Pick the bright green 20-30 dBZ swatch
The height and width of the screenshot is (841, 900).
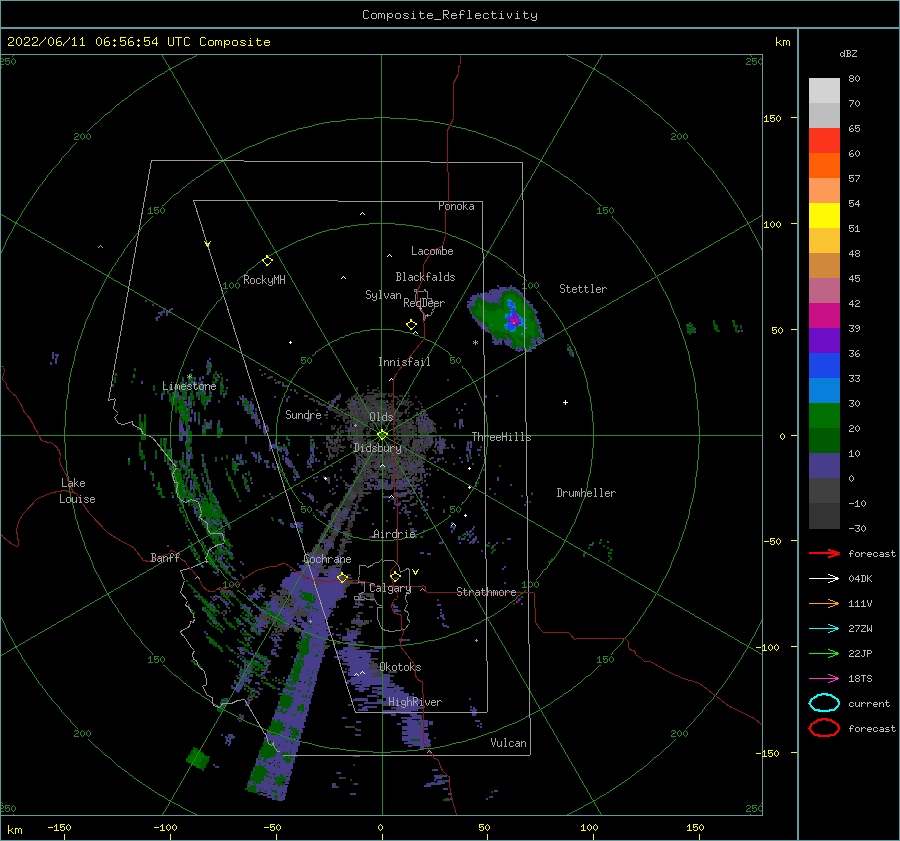pyautogui.click(x=824, y=415)
